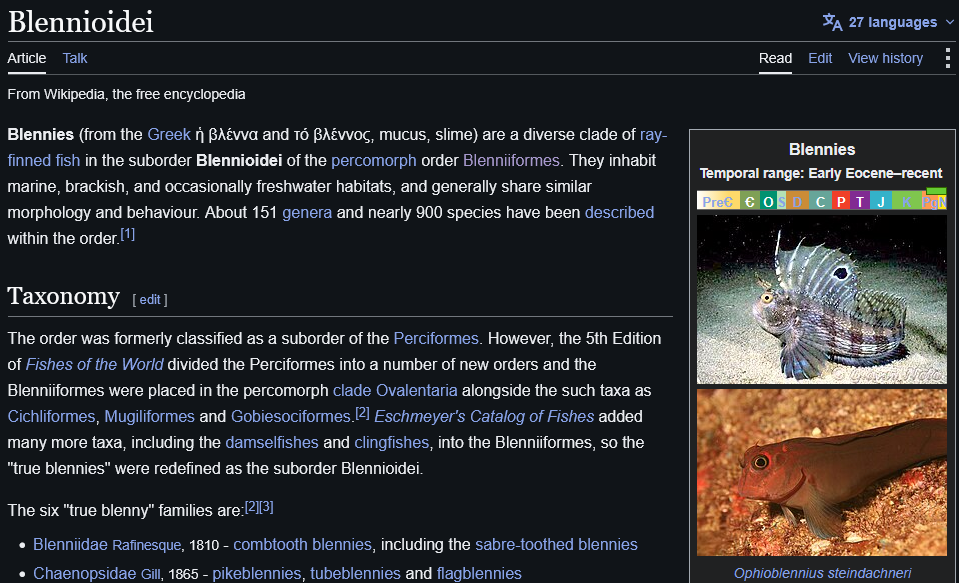Click the Cretaceous K timeline segment

coord(906,201)
